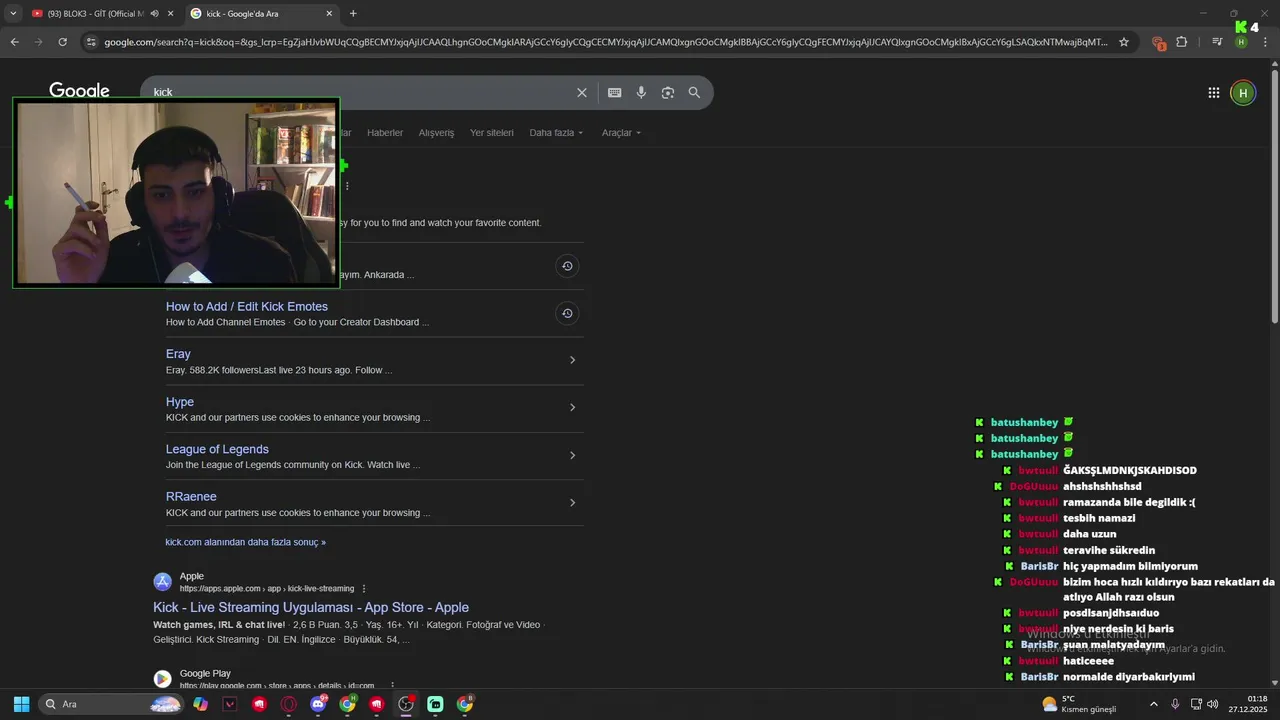The width and height of the screenshot is (1280, 720).
Task: Open a new browser tab
Action: [353, 14]
